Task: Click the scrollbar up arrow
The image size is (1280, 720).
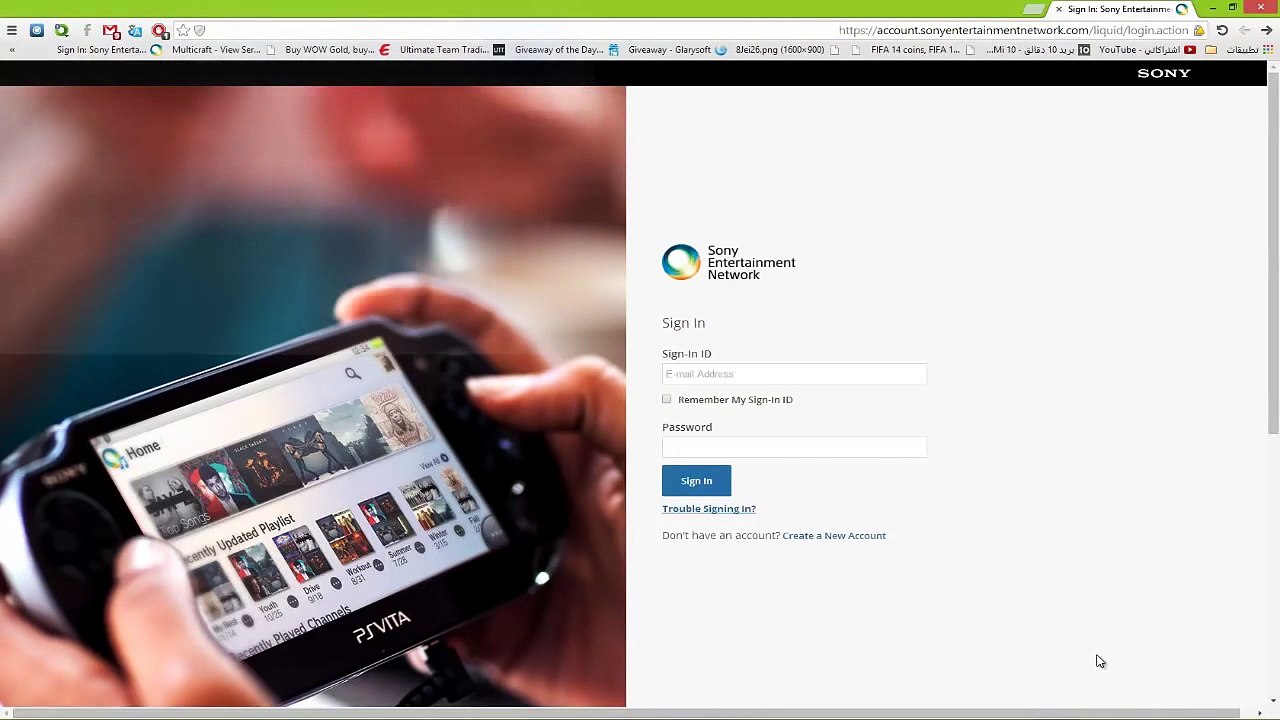Action: pos(1273,67)
